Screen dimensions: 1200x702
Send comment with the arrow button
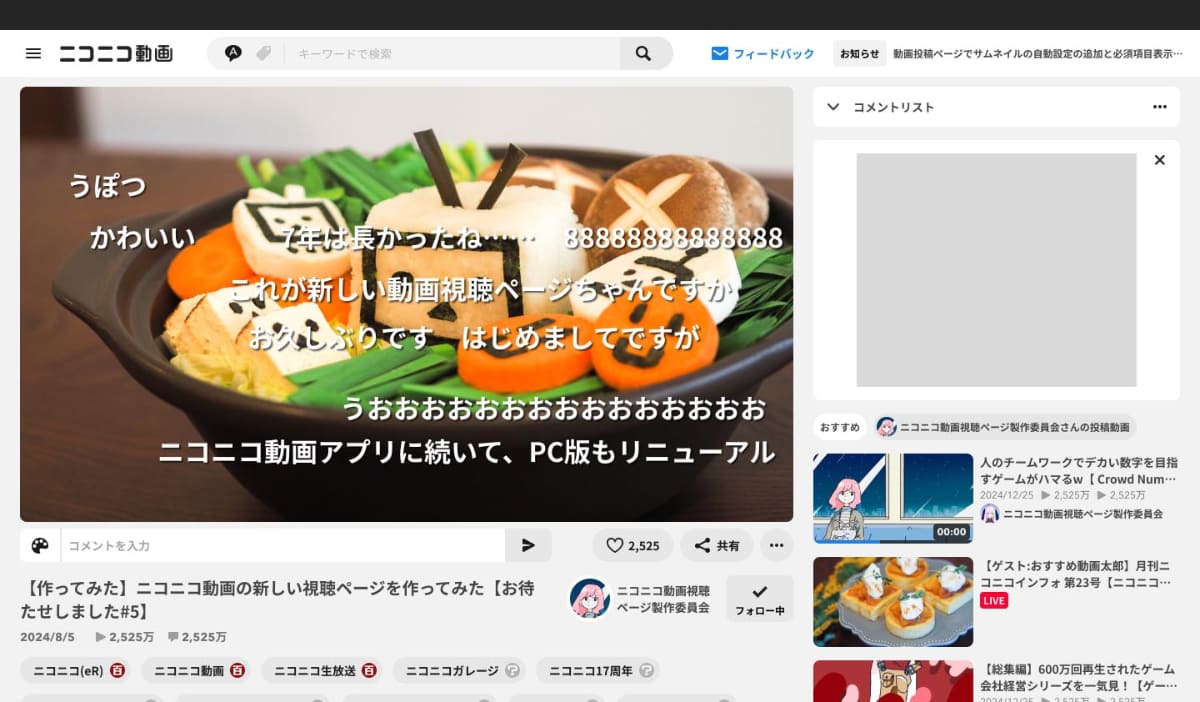tap(529, 546)
